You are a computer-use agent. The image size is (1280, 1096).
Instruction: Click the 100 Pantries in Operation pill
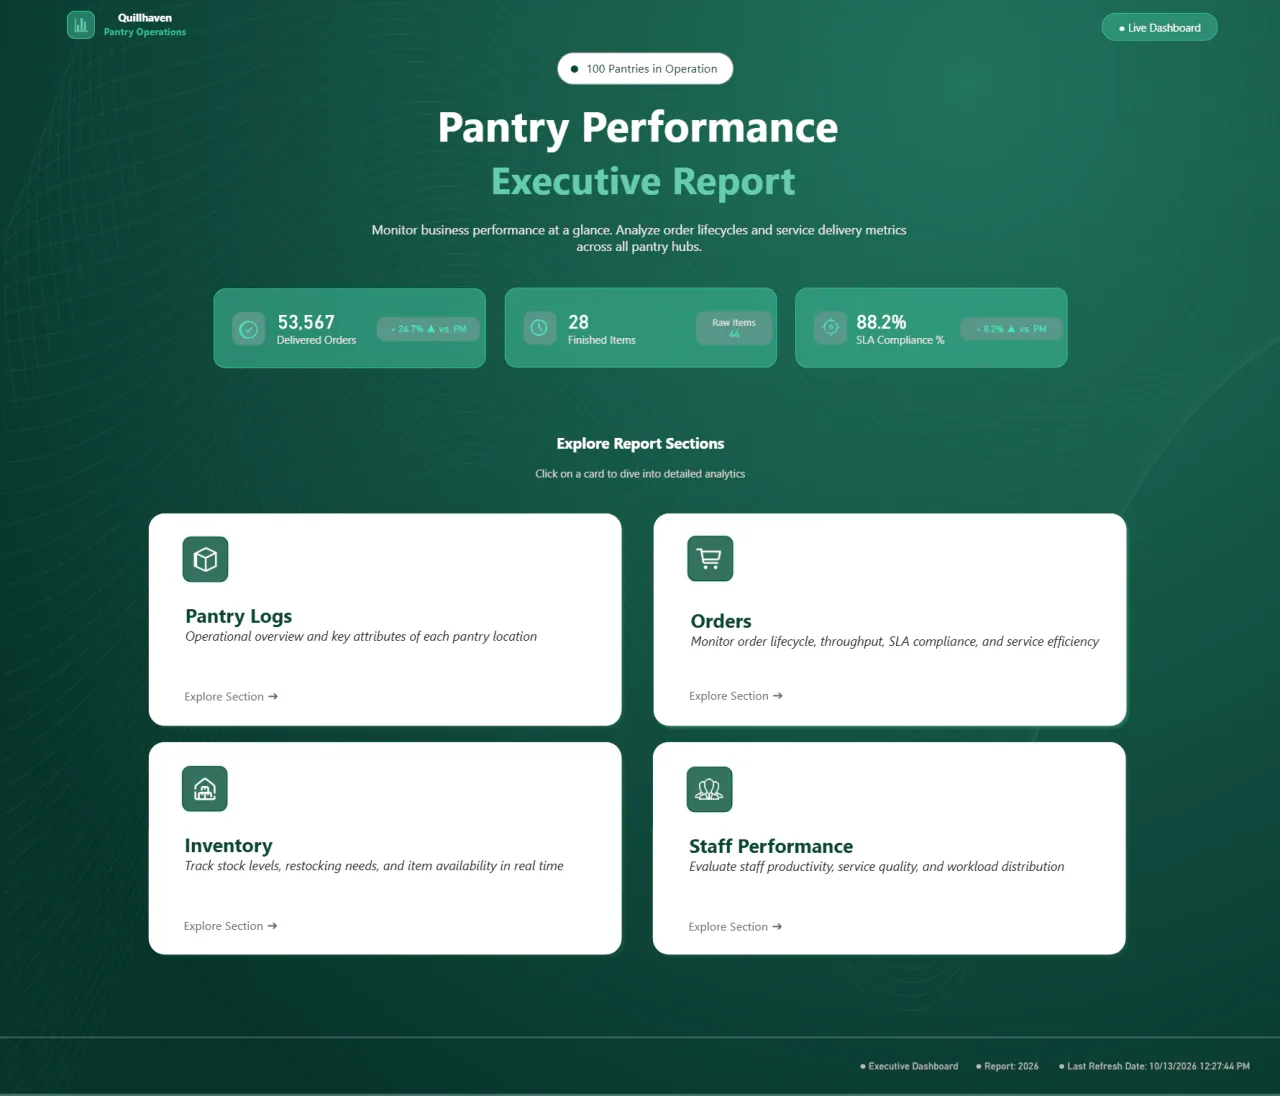tap(645, 69)
